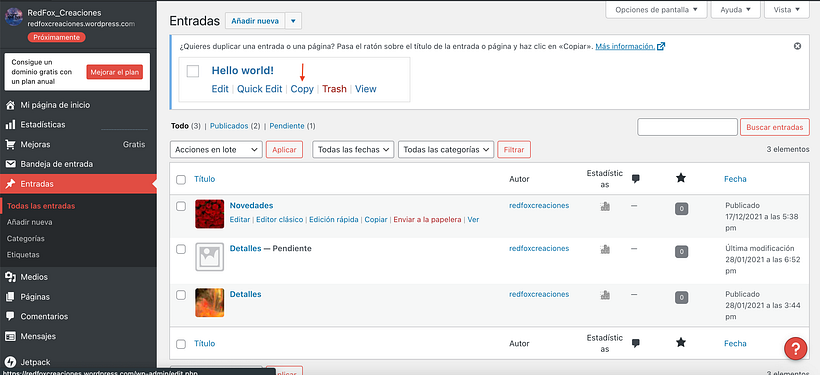Go to Categorías in the Entradas submenu

coord(26,238)
